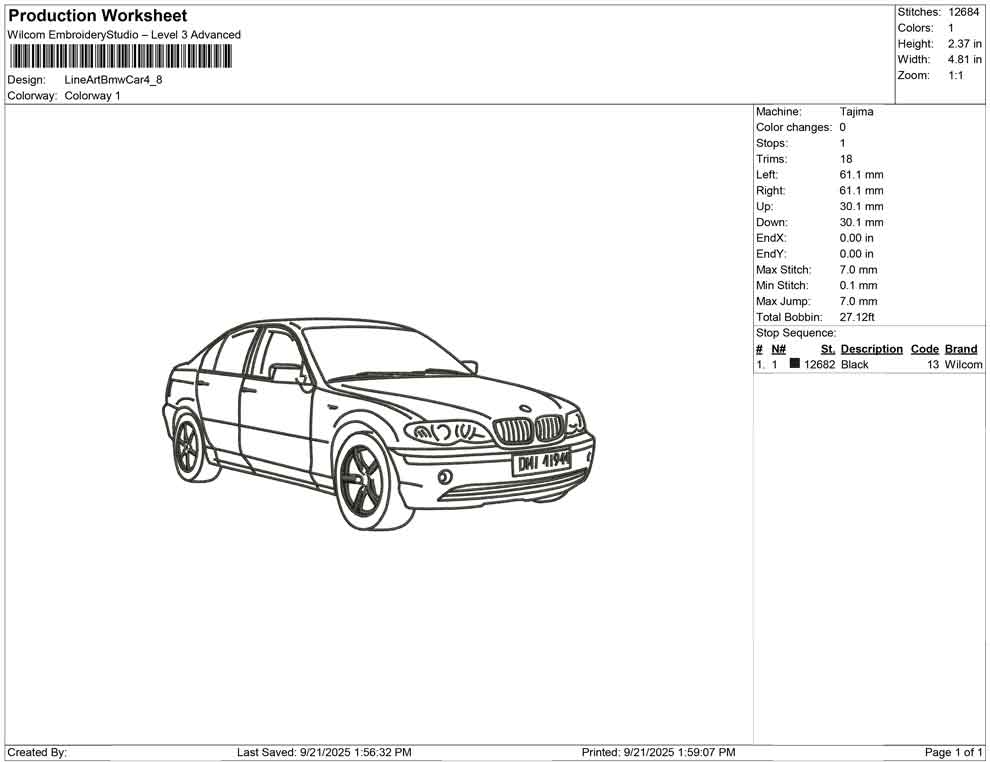Click the black thread color swatch
Viewport: 990px width, 762px height.
(795, 363)
